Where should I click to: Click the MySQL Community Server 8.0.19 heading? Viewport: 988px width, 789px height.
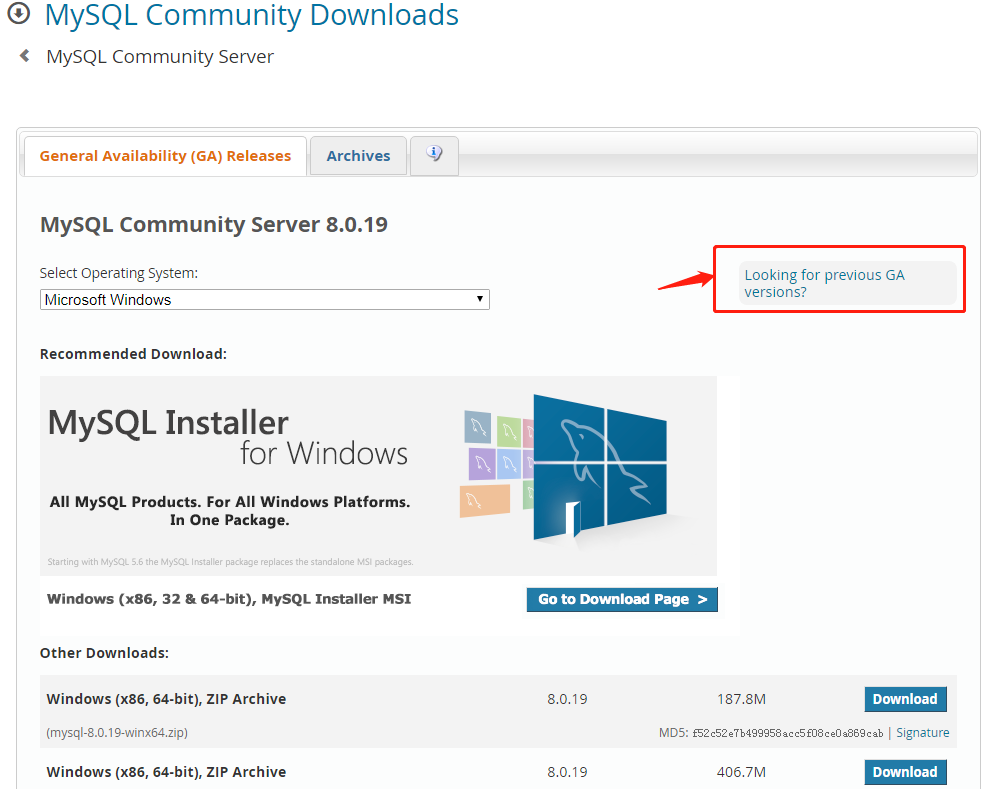[214, 224]
